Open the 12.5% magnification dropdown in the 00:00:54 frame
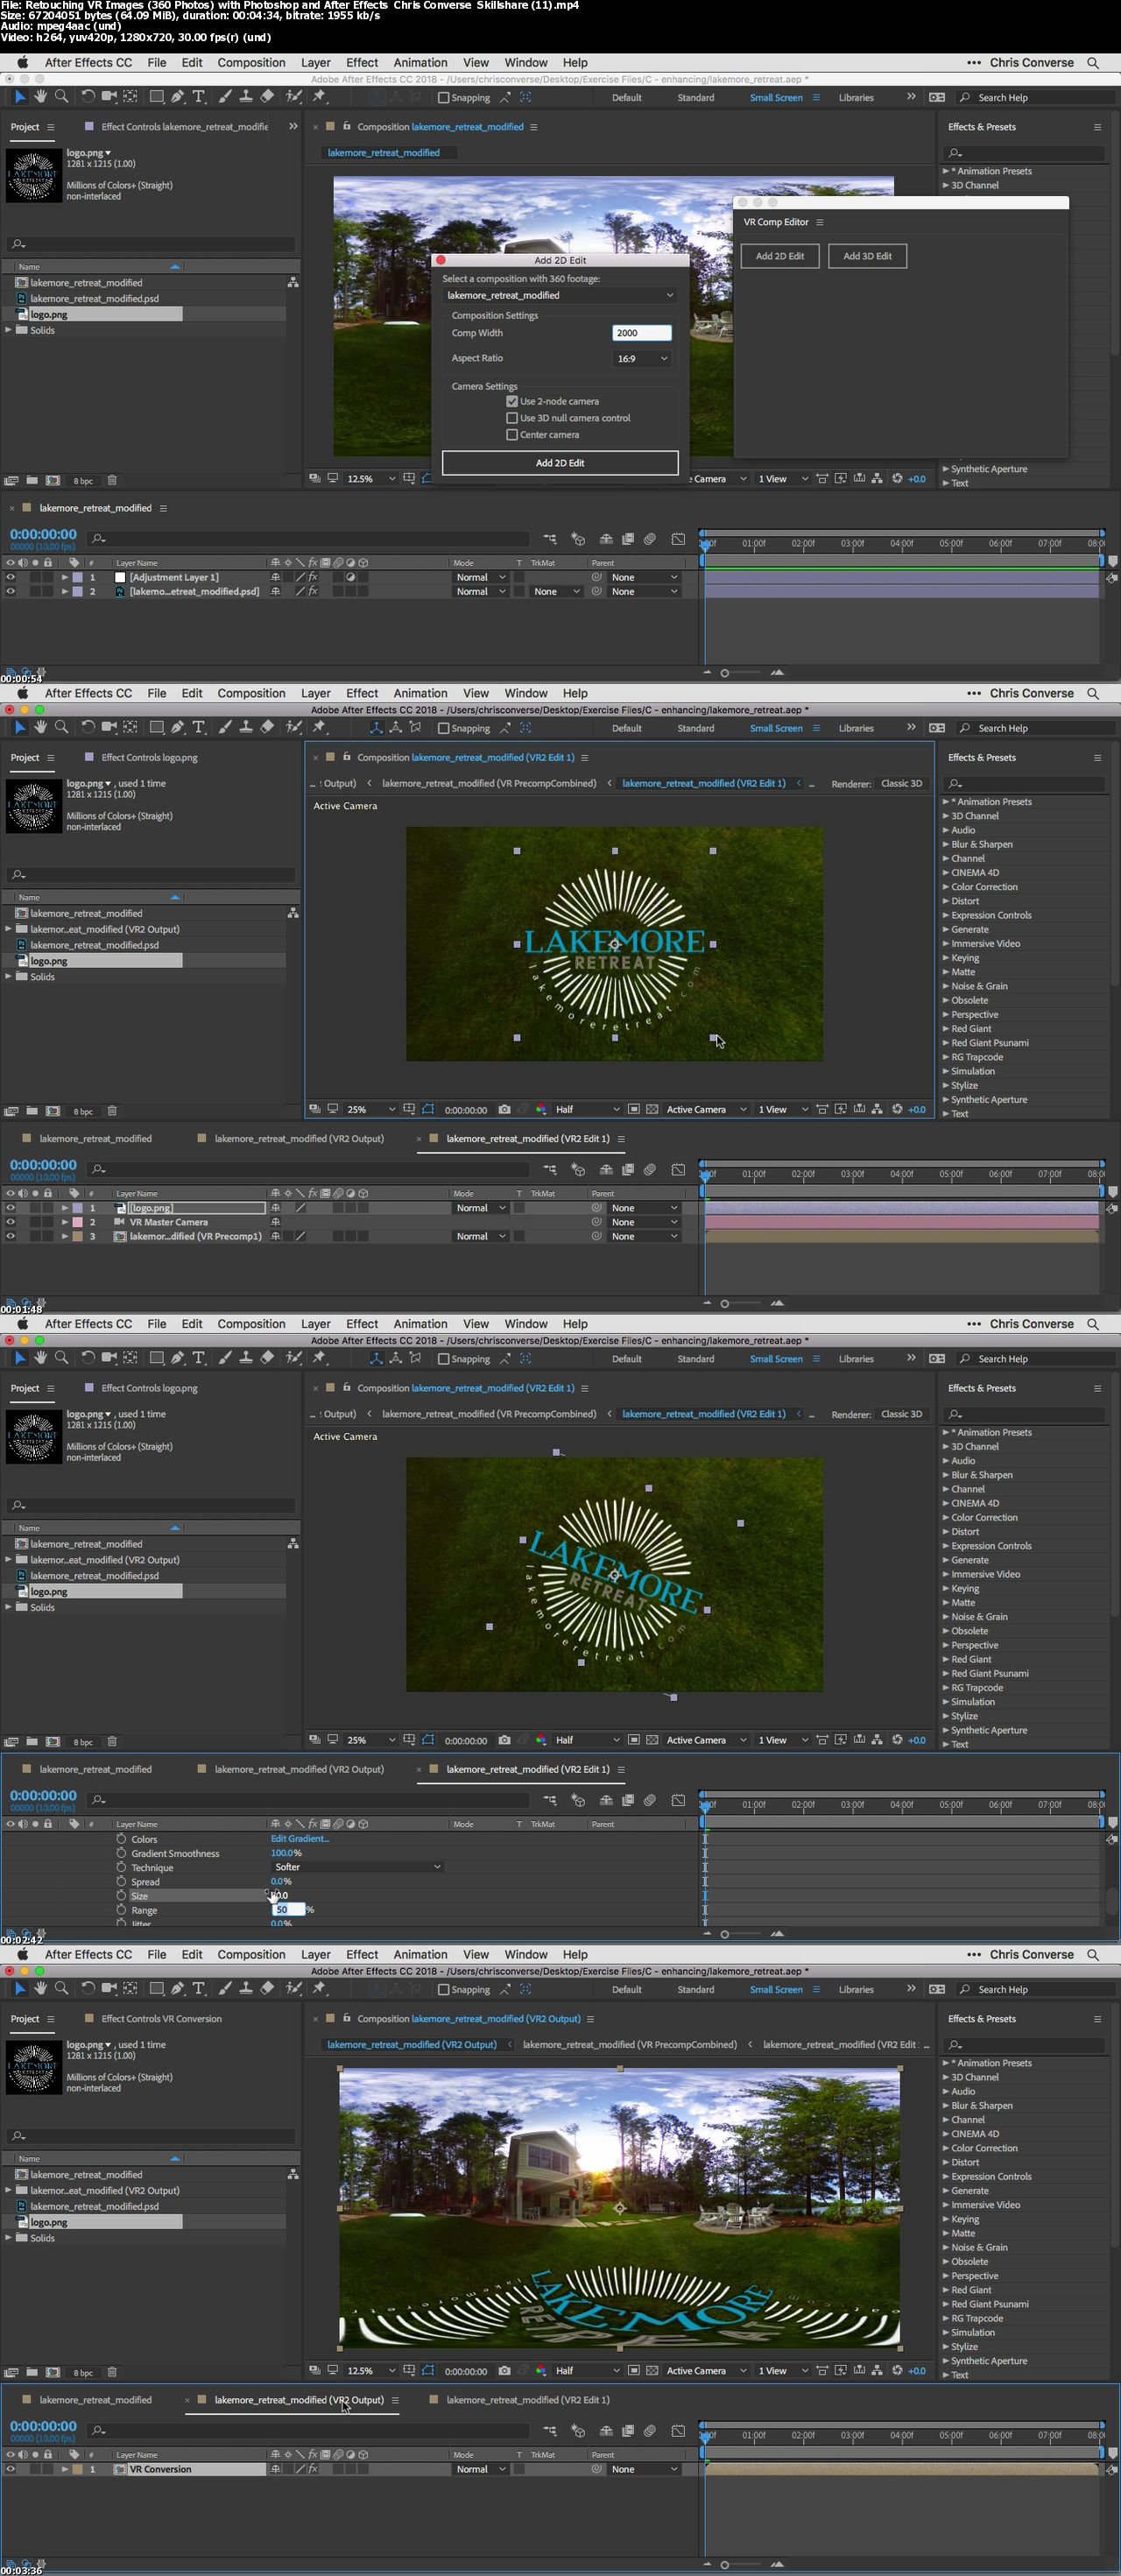The width and height of the screenshot is (1121, 2576). [371, 479]
